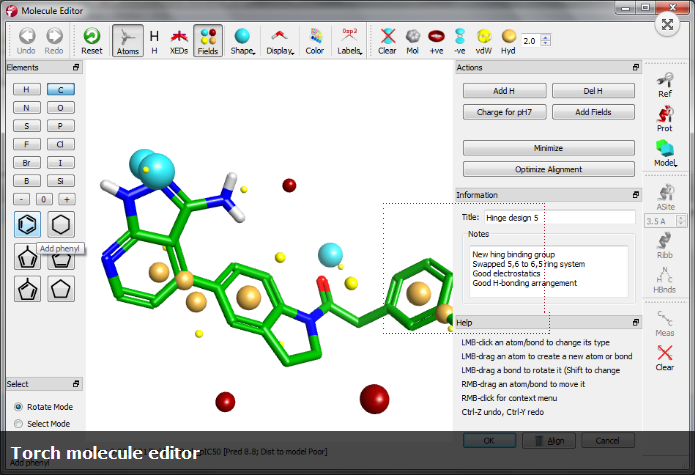
Task: Undock the Elements panel
Action: 76,67
